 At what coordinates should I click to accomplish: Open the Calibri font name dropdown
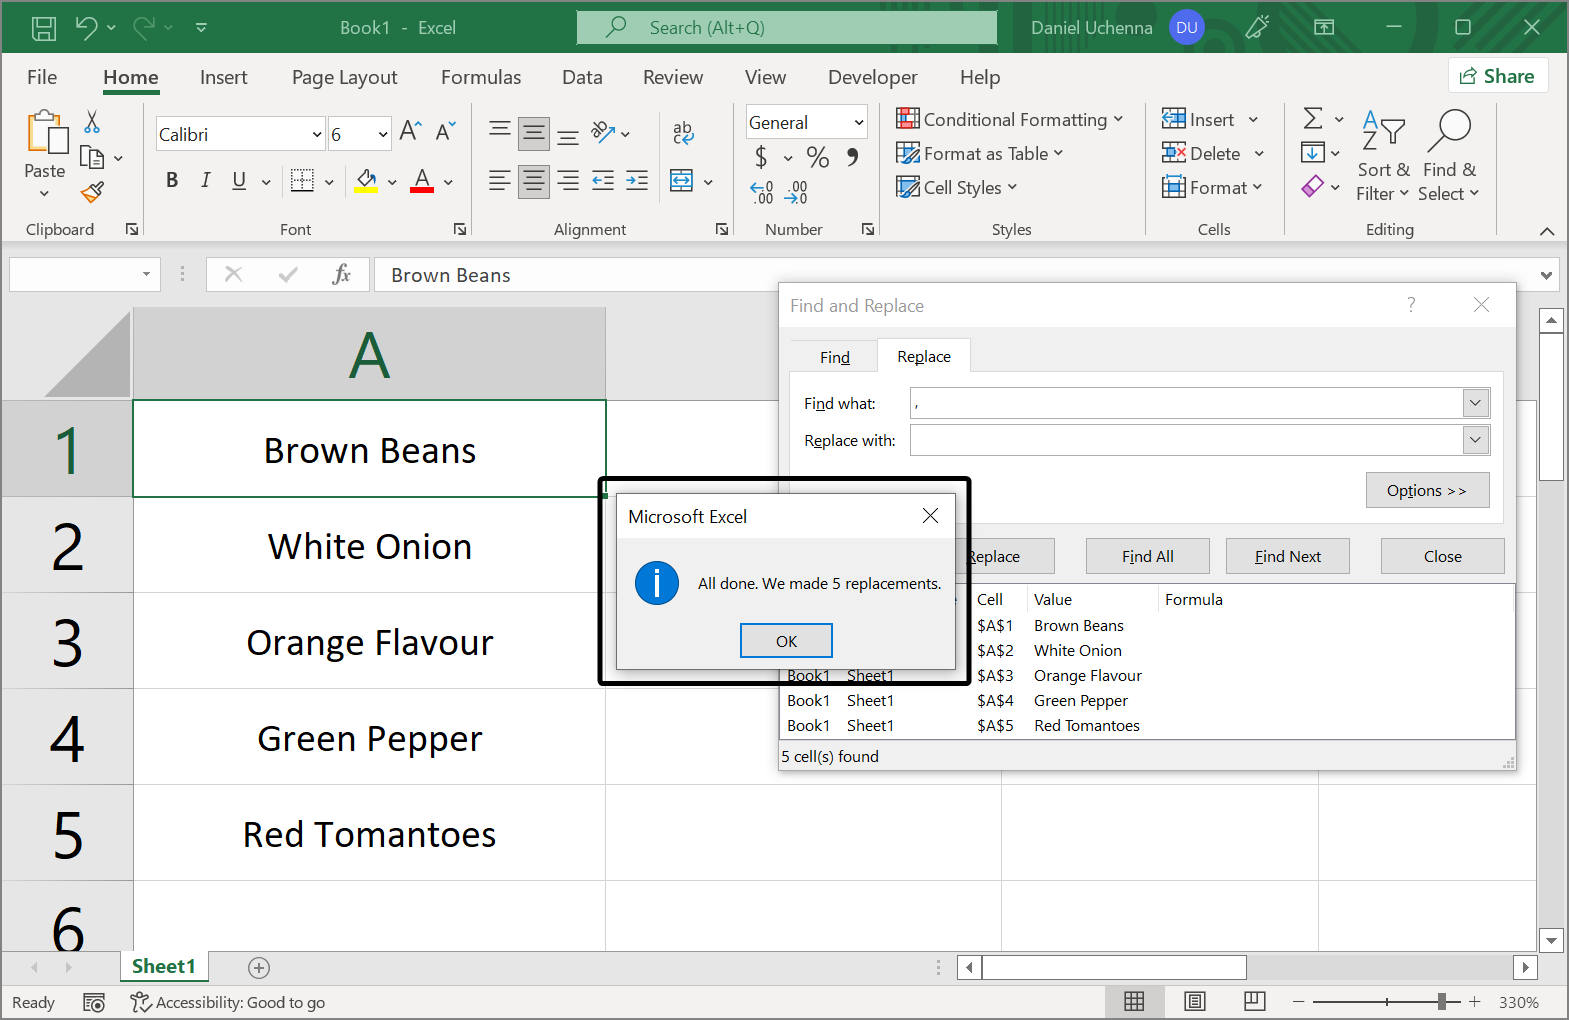[x=317, y=134]
